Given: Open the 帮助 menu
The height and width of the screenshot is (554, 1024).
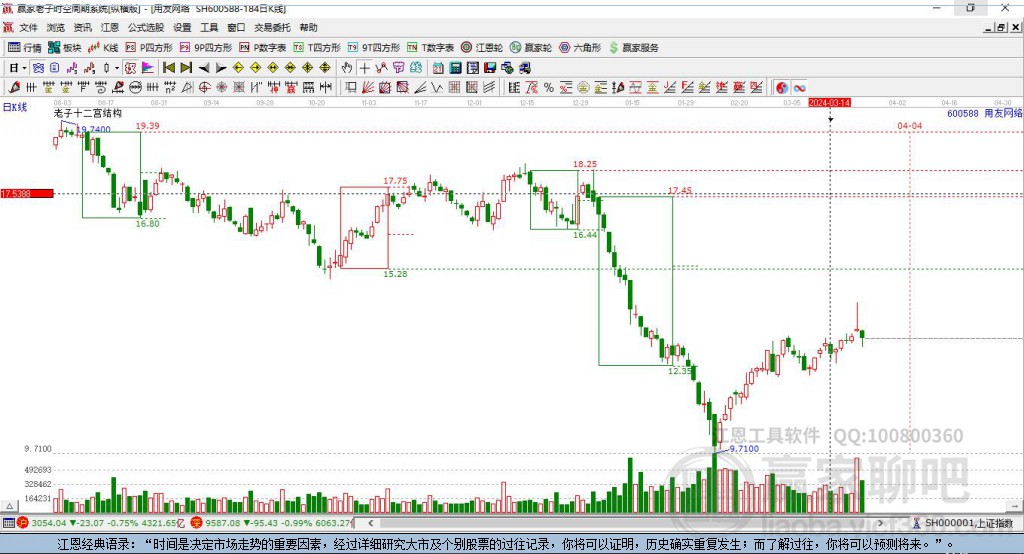Looking at the screenshot, I should 308,27.
